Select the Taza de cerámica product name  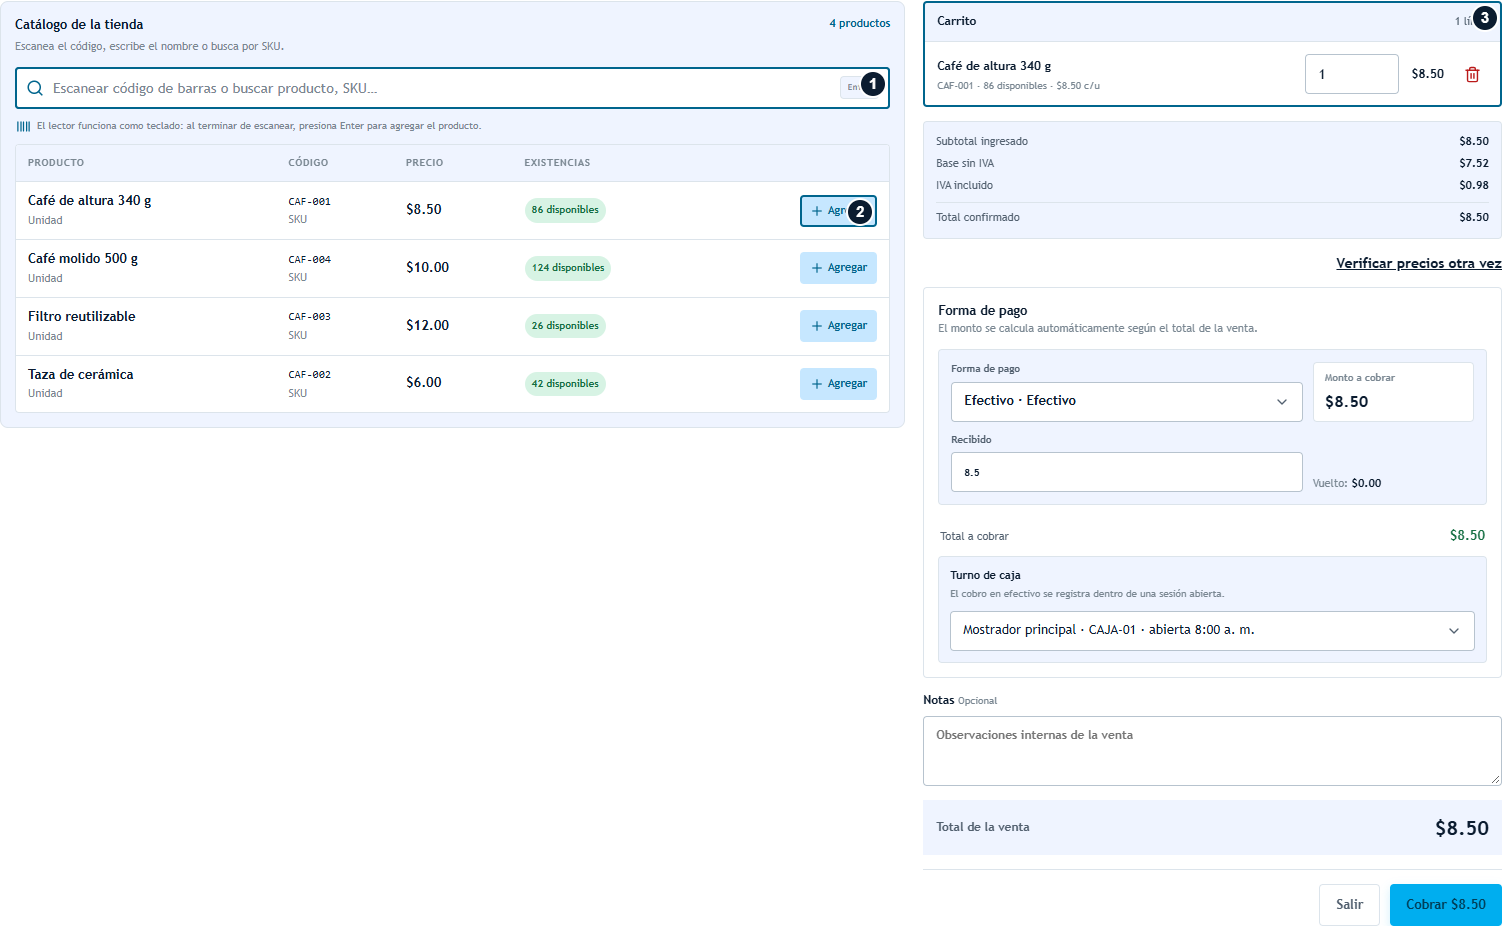click(81, 374)
